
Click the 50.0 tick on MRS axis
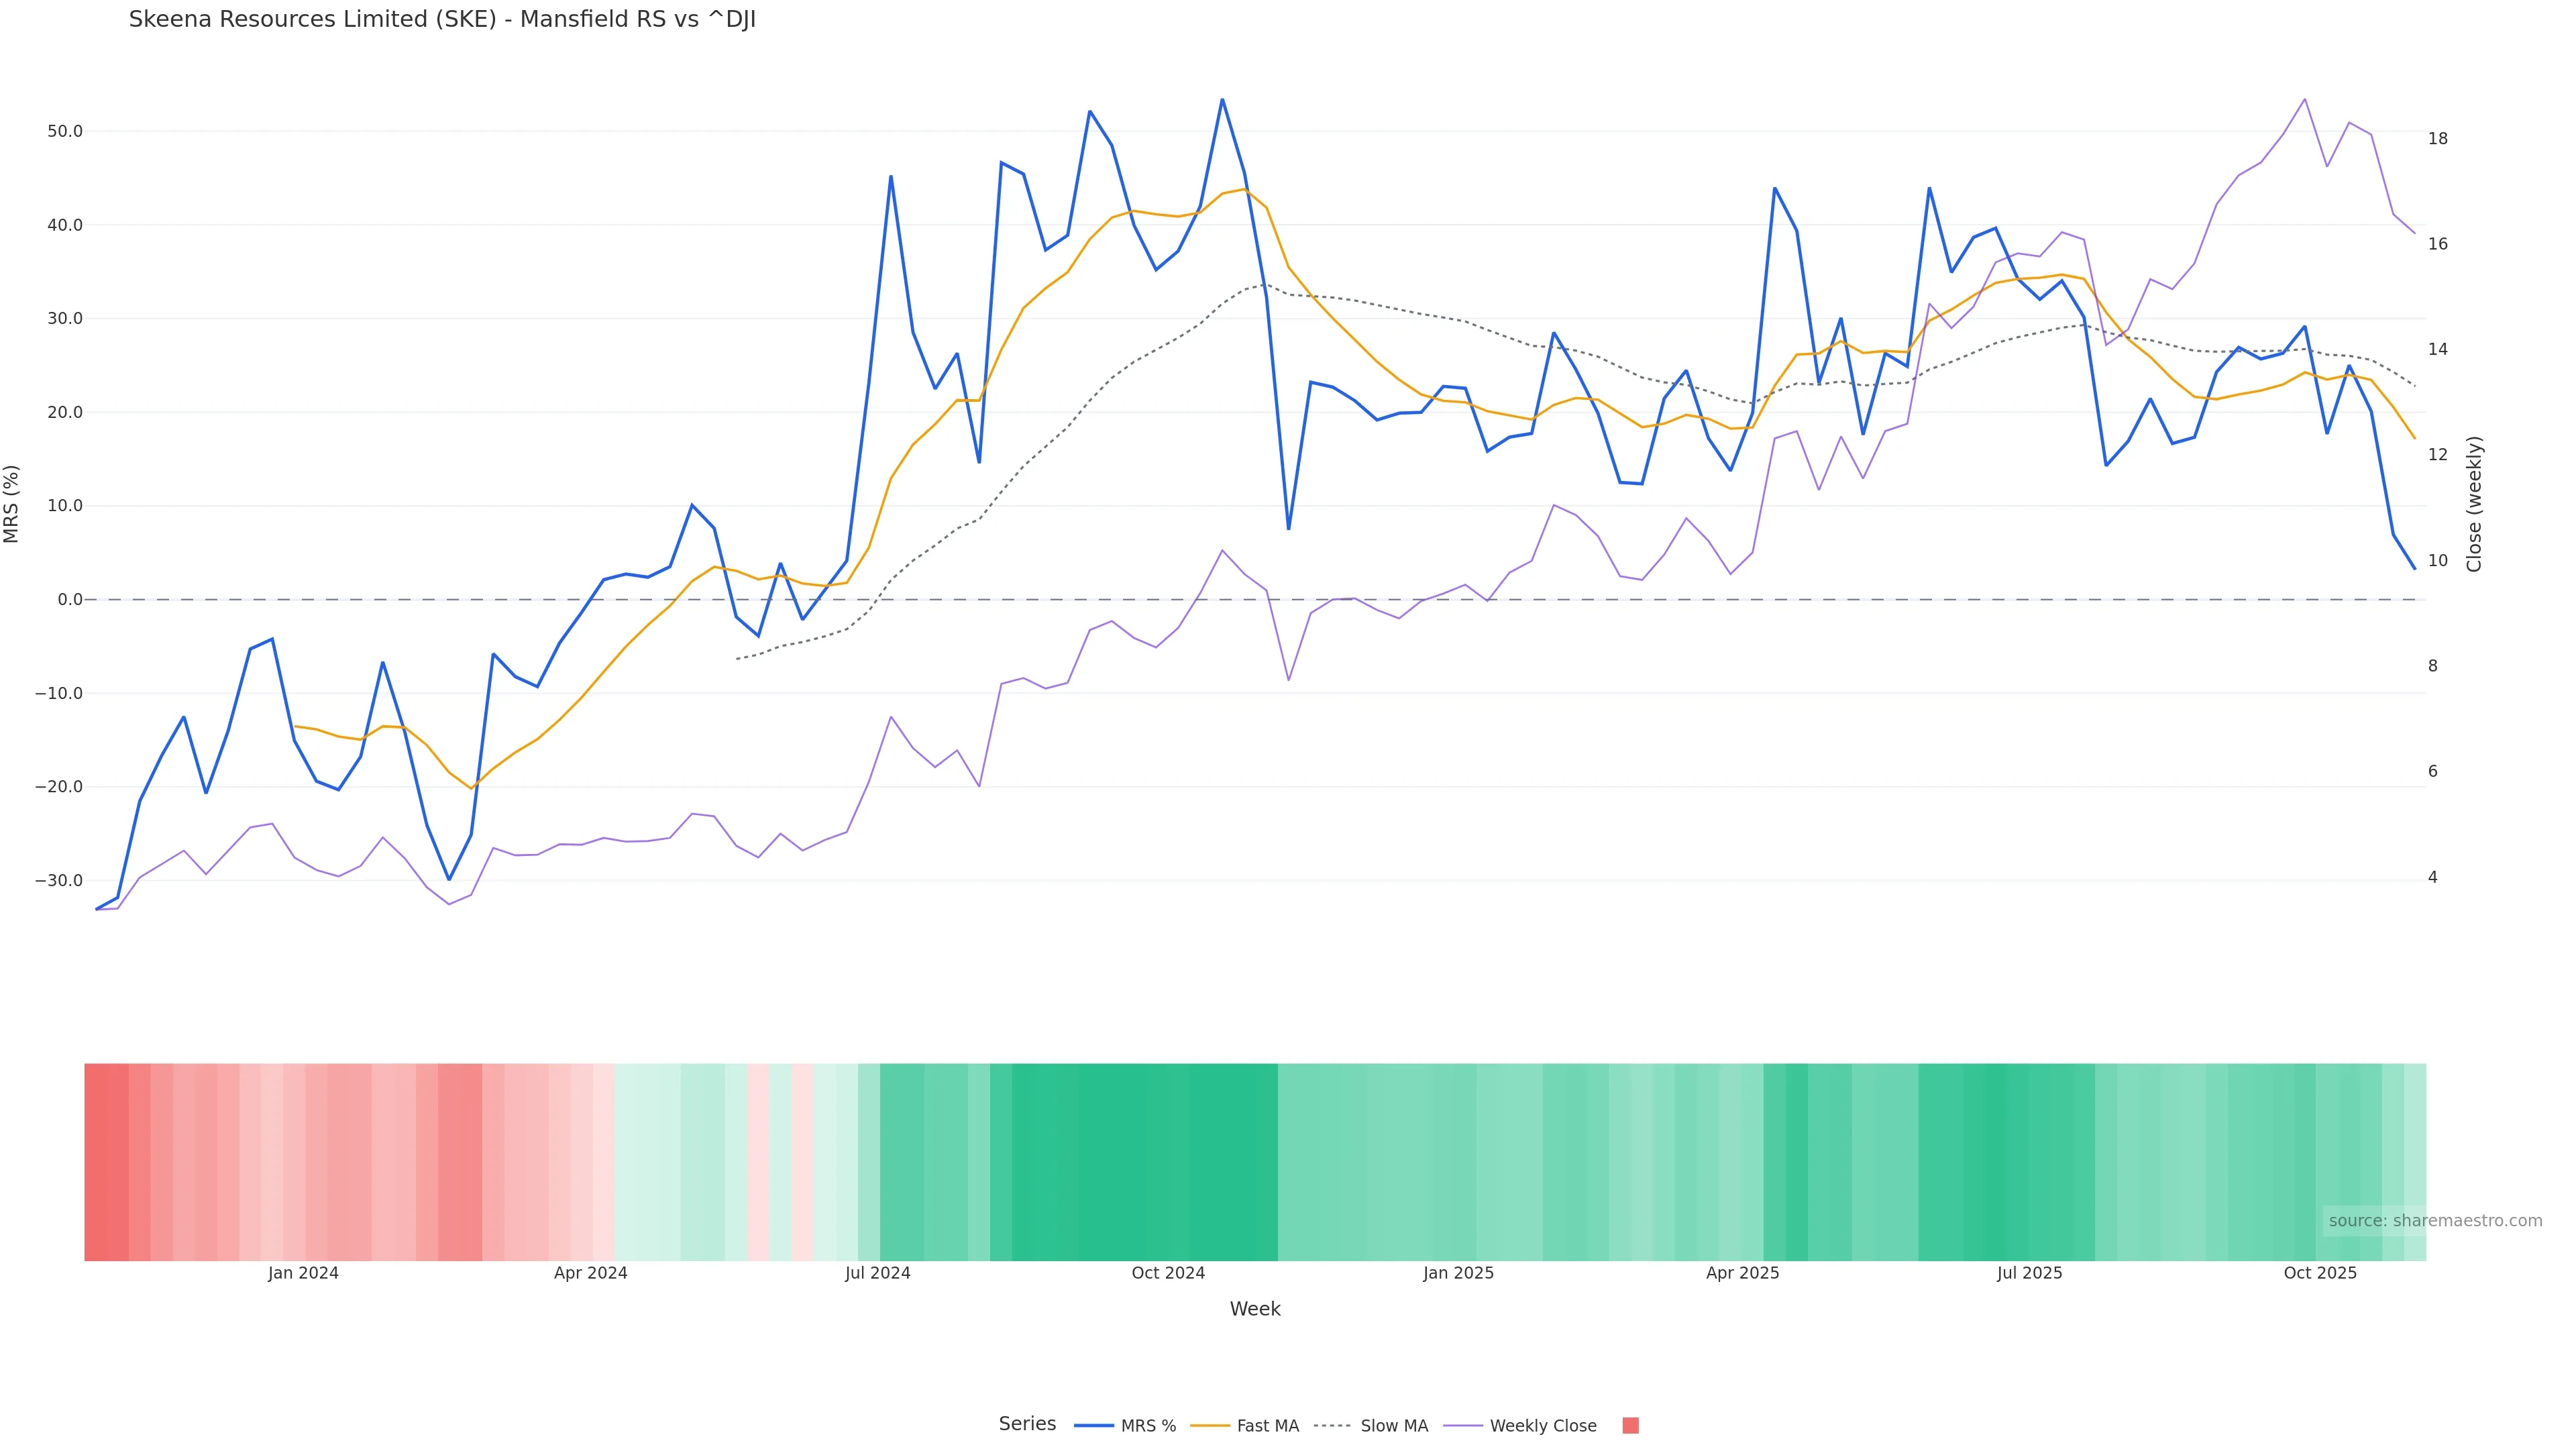point(65,131)
